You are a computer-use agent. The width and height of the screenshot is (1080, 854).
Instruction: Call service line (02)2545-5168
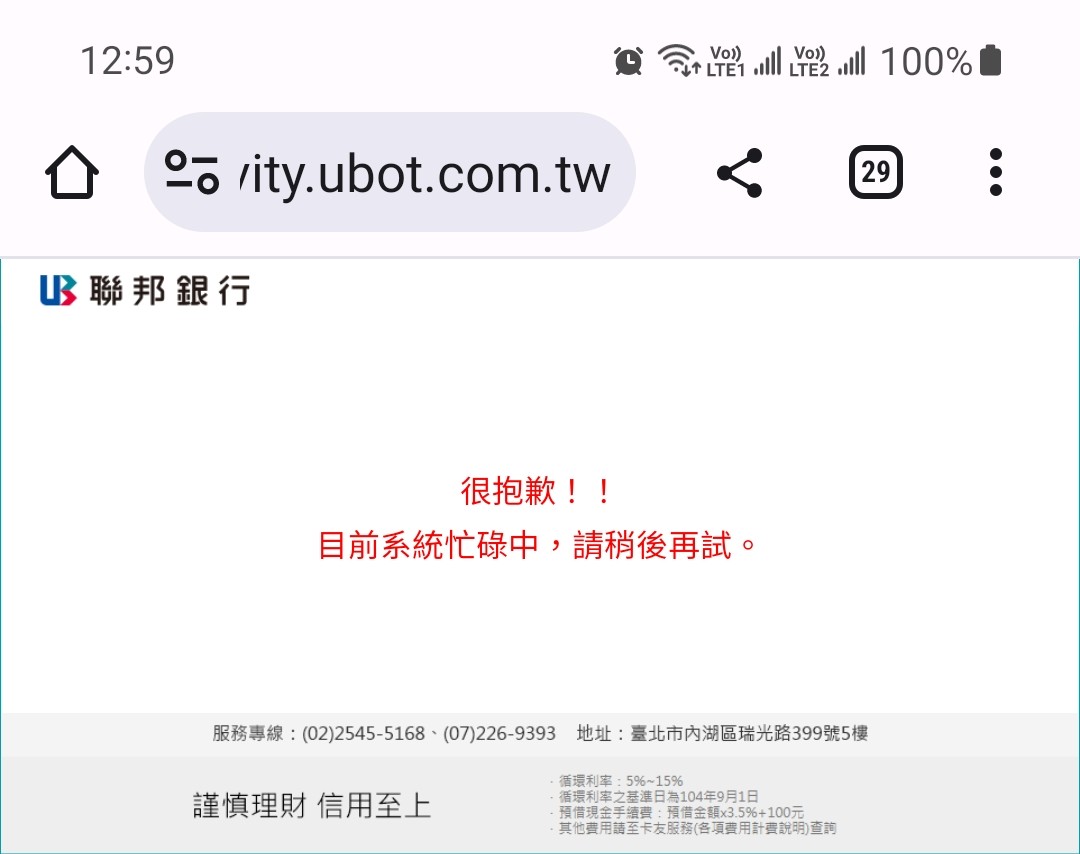tap(364, 733)
